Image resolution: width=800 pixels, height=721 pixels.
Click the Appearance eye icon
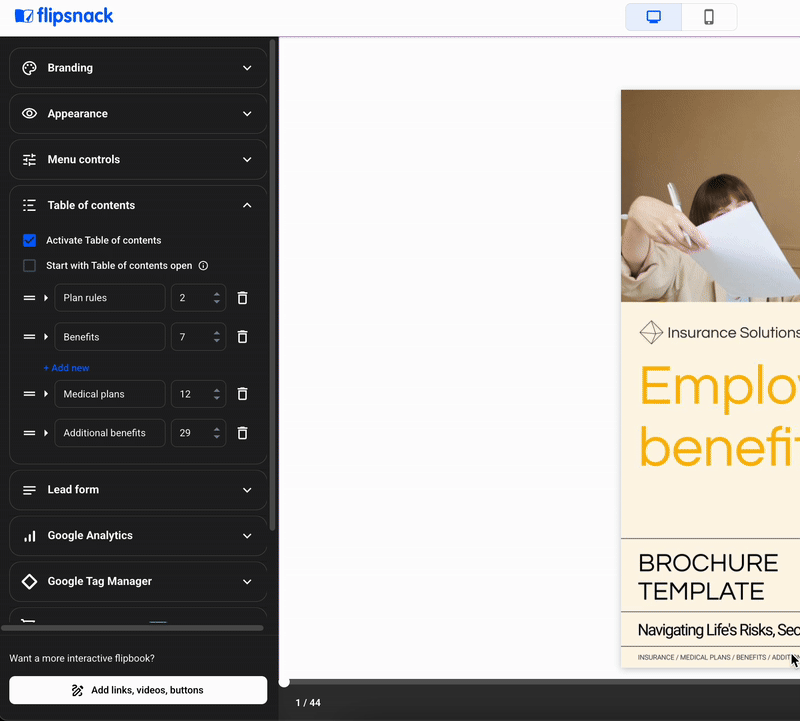coord(30,113)
